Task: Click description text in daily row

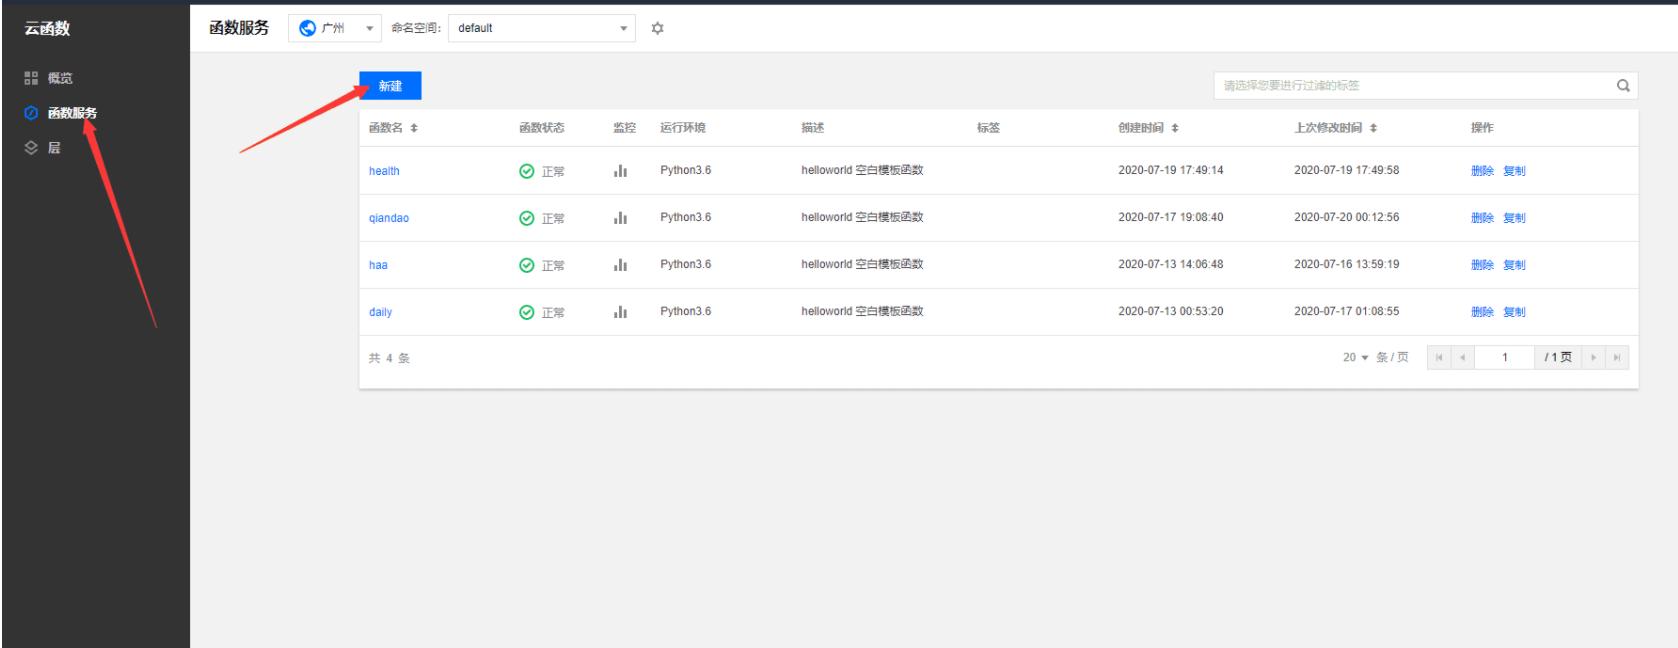Action: coord(862,311)
